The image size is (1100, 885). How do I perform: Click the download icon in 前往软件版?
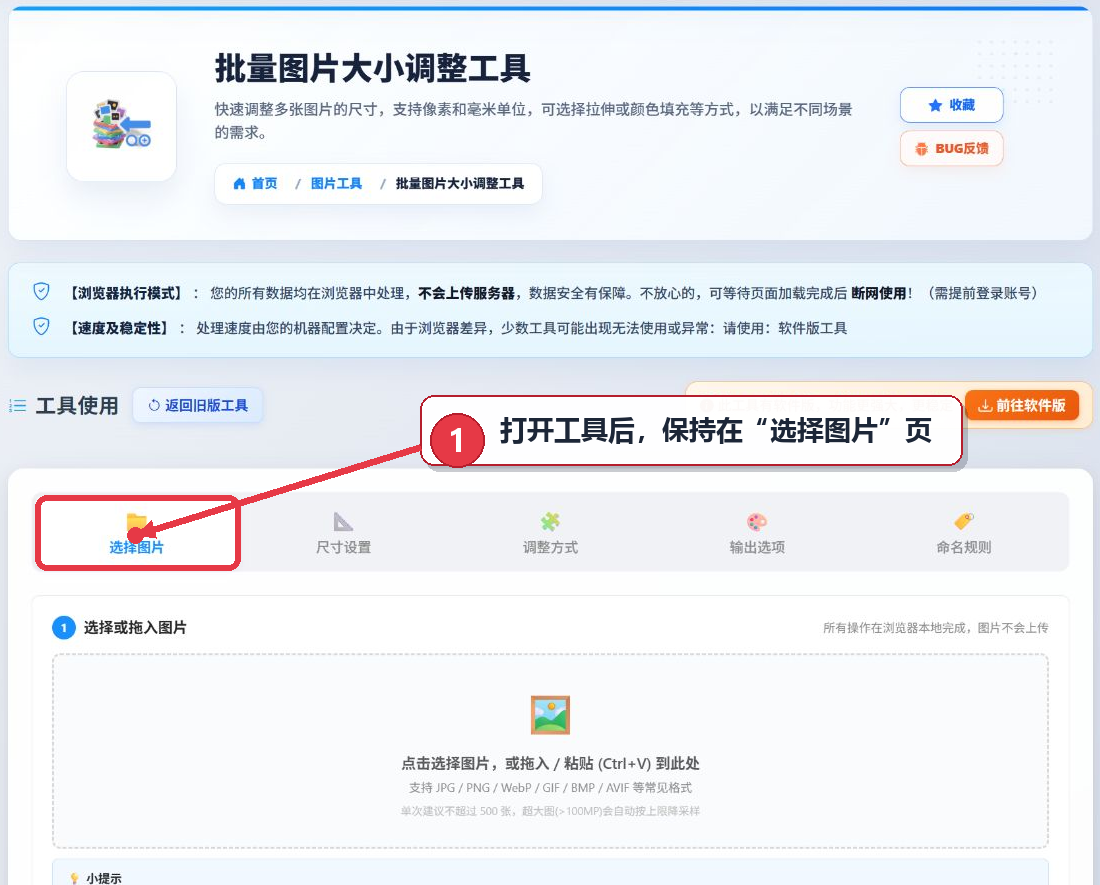985,405
